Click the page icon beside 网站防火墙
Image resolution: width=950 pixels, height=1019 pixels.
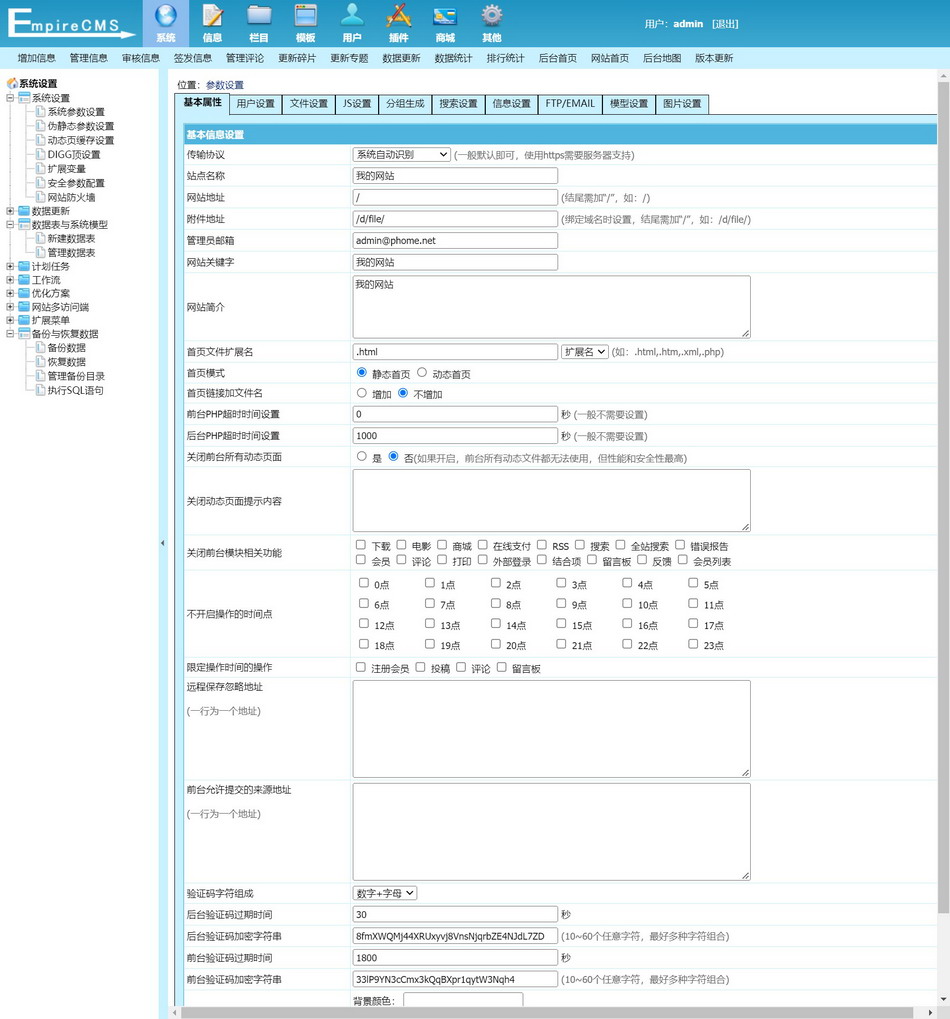click(x=40, y=197)
